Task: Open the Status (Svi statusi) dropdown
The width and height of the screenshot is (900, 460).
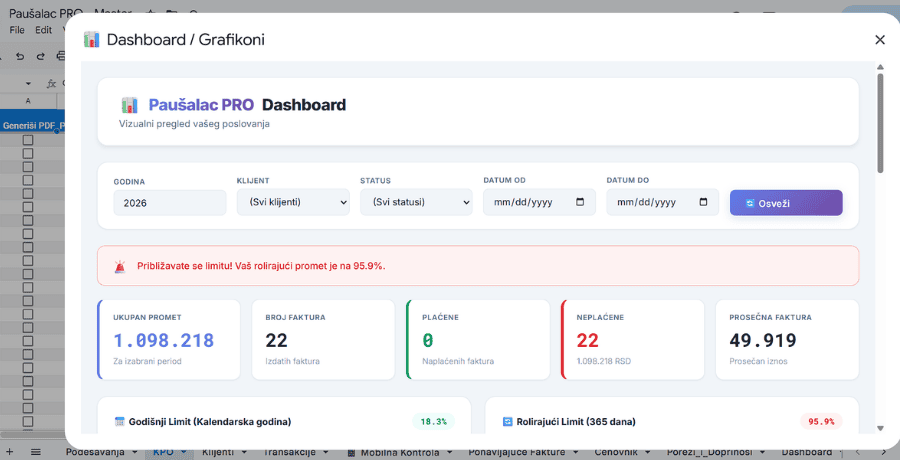Action: [416, 202]
